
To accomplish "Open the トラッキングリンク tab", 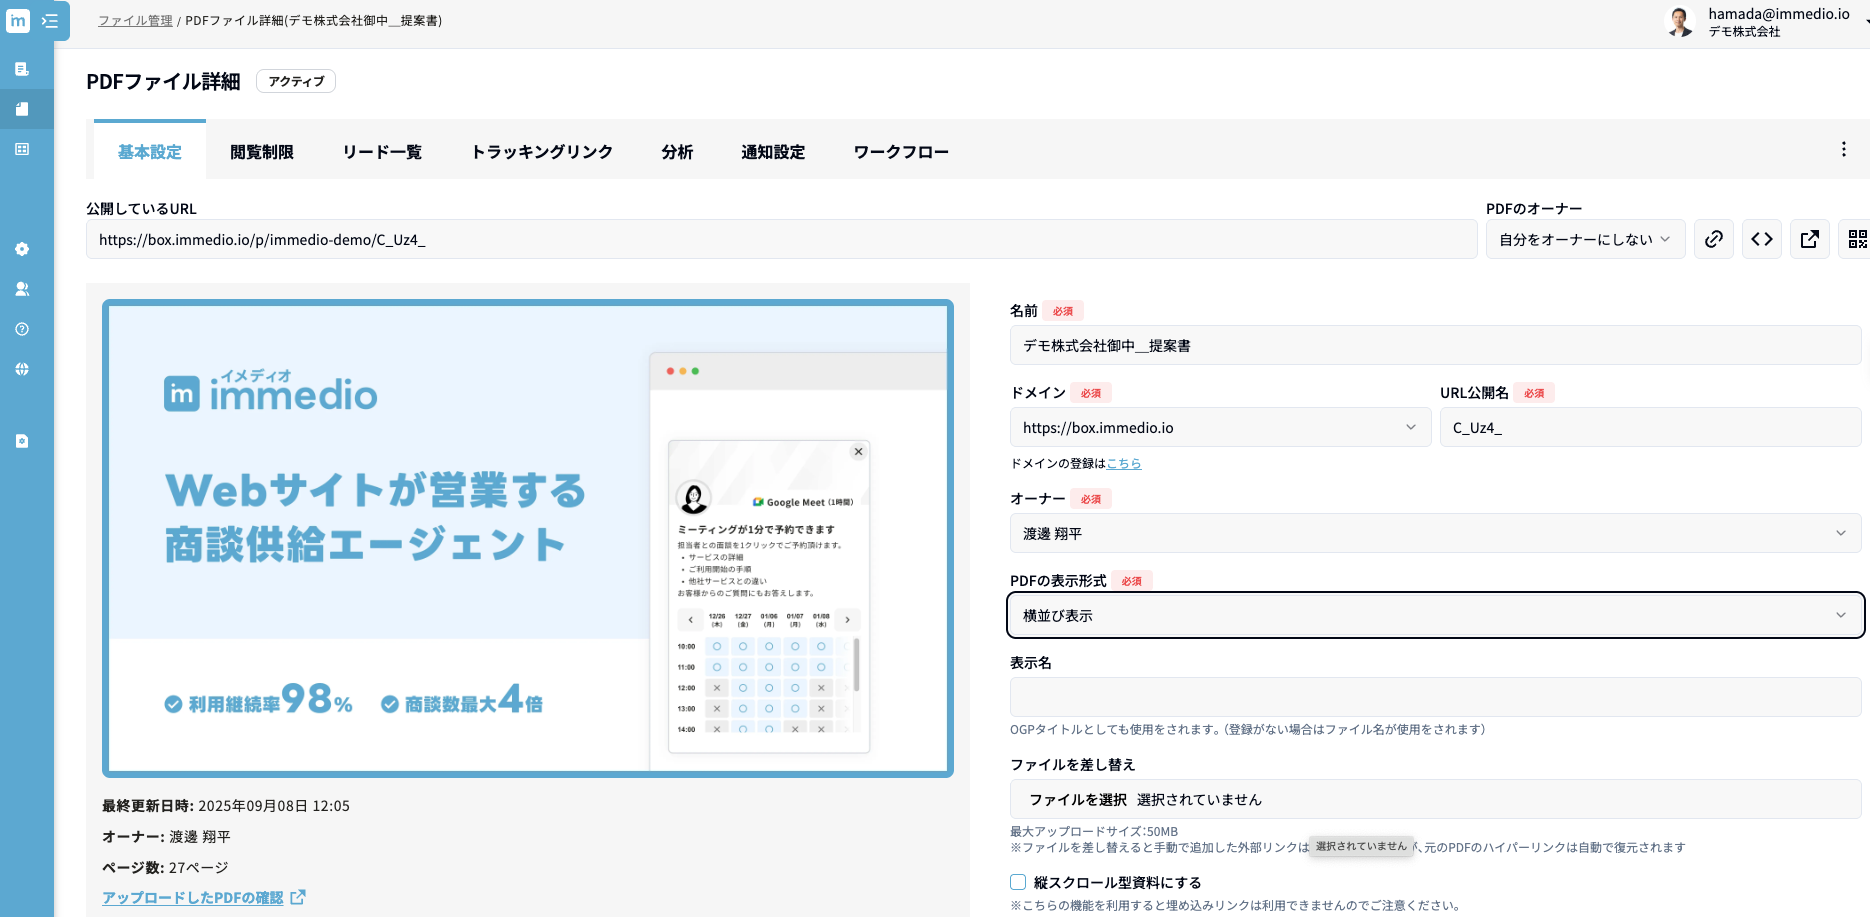I will (x=541, y=152).
